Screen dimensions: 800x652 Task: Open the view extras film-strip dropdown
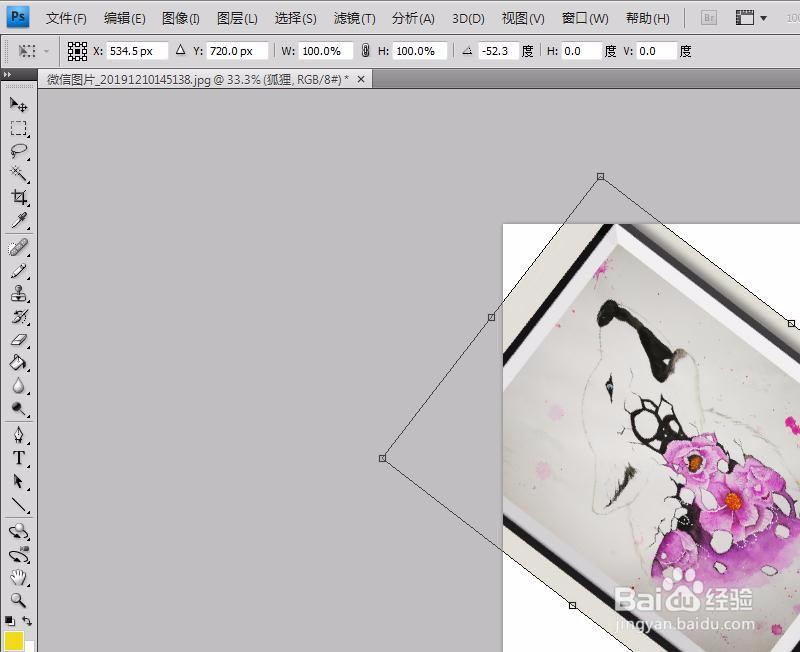pos(751,18)
